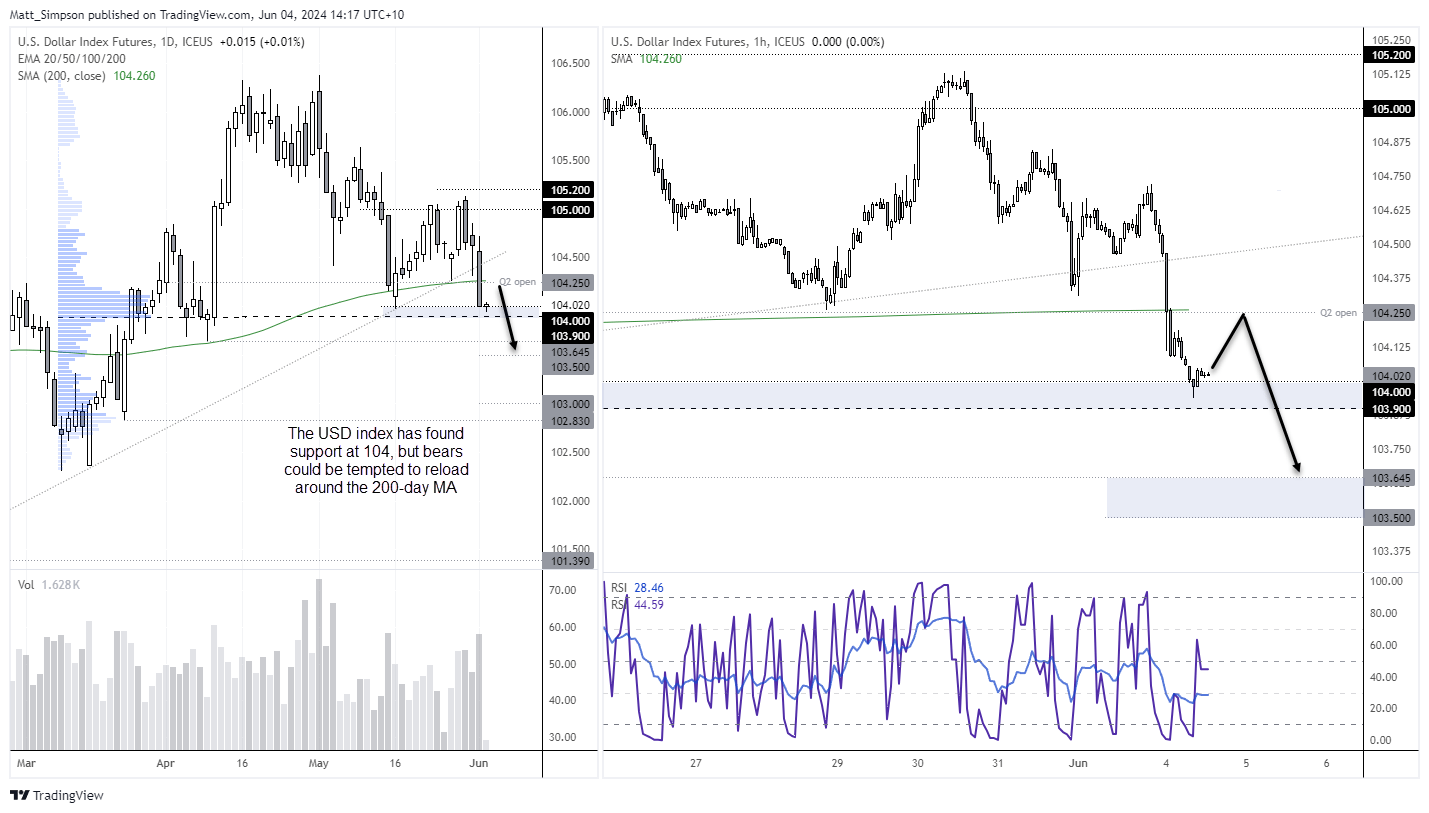Click the RSI 44.59 indicator label
Screen dimensions: 1429x813
(x=638, y=604)
